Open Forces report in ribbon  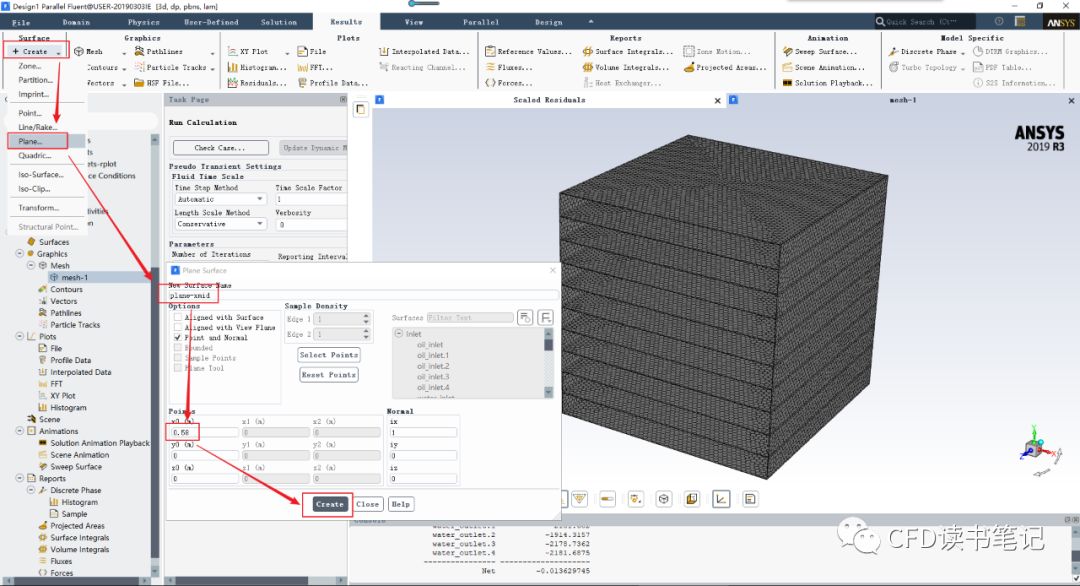tap(509, 83)
